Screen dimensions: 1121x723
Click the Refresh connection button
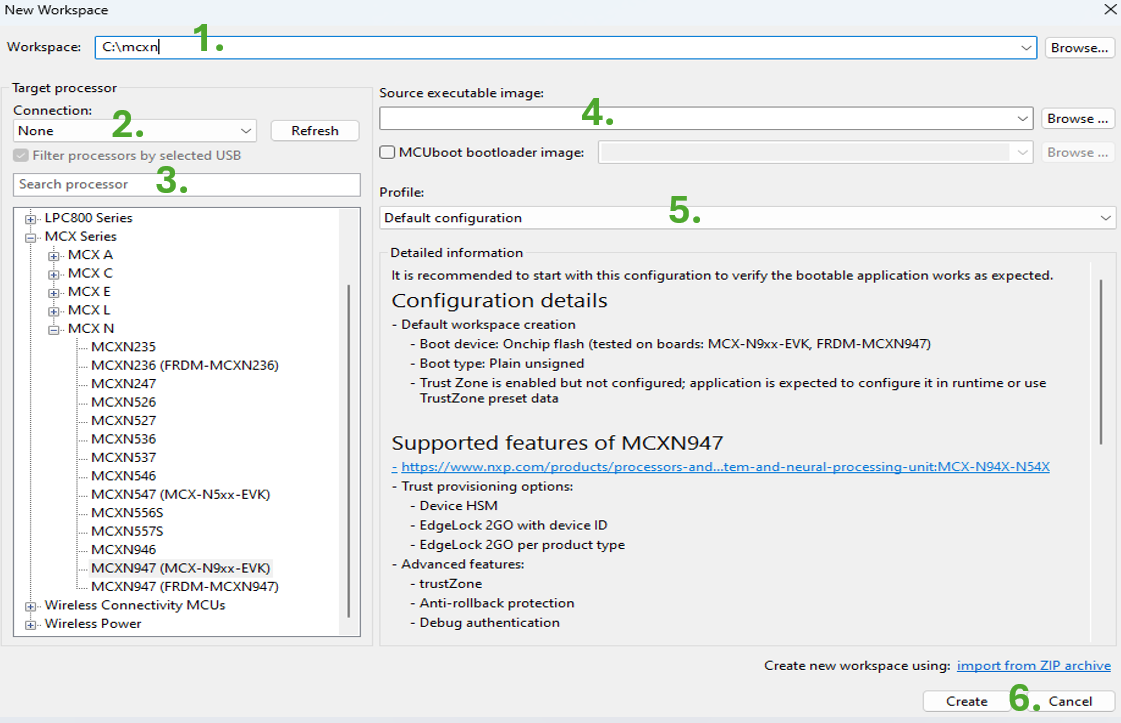click(314, 131)
